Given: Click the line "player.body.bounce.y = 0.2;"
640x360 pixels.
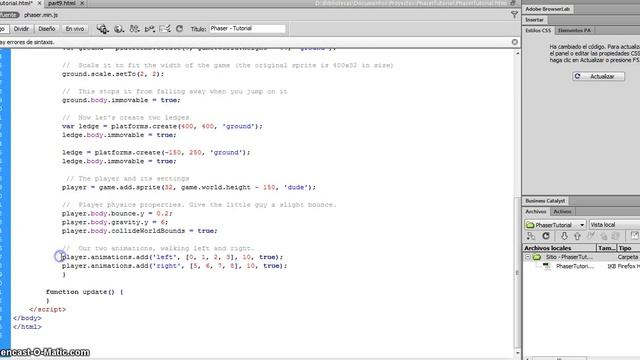Looking at the screenshot, I should click(x=117, y=213).
